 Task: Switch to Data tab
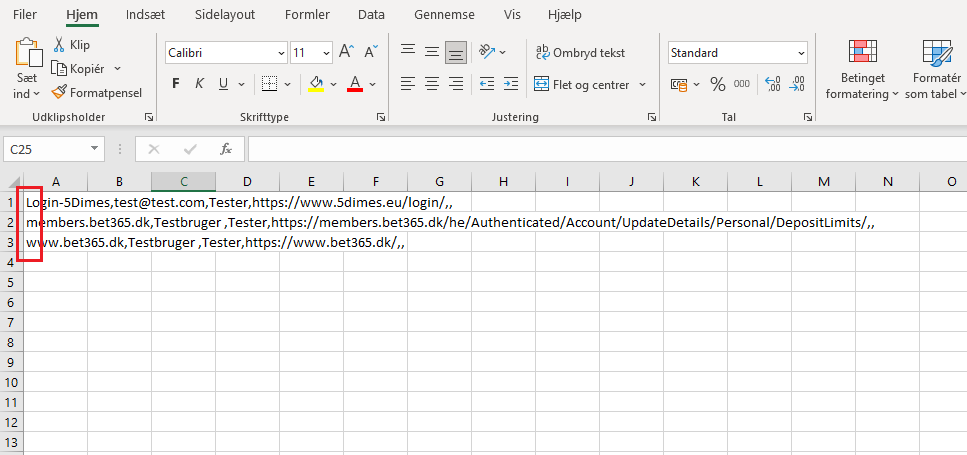371,14
